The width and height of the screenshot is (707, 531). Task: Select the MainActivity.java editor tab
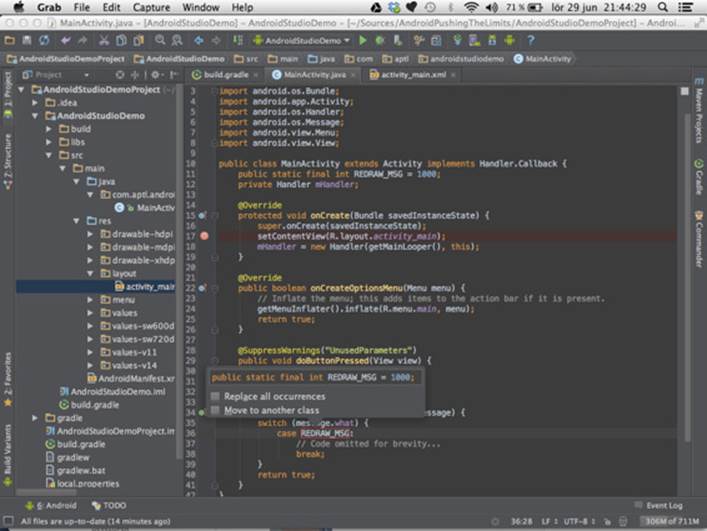(x=314, y=75)
